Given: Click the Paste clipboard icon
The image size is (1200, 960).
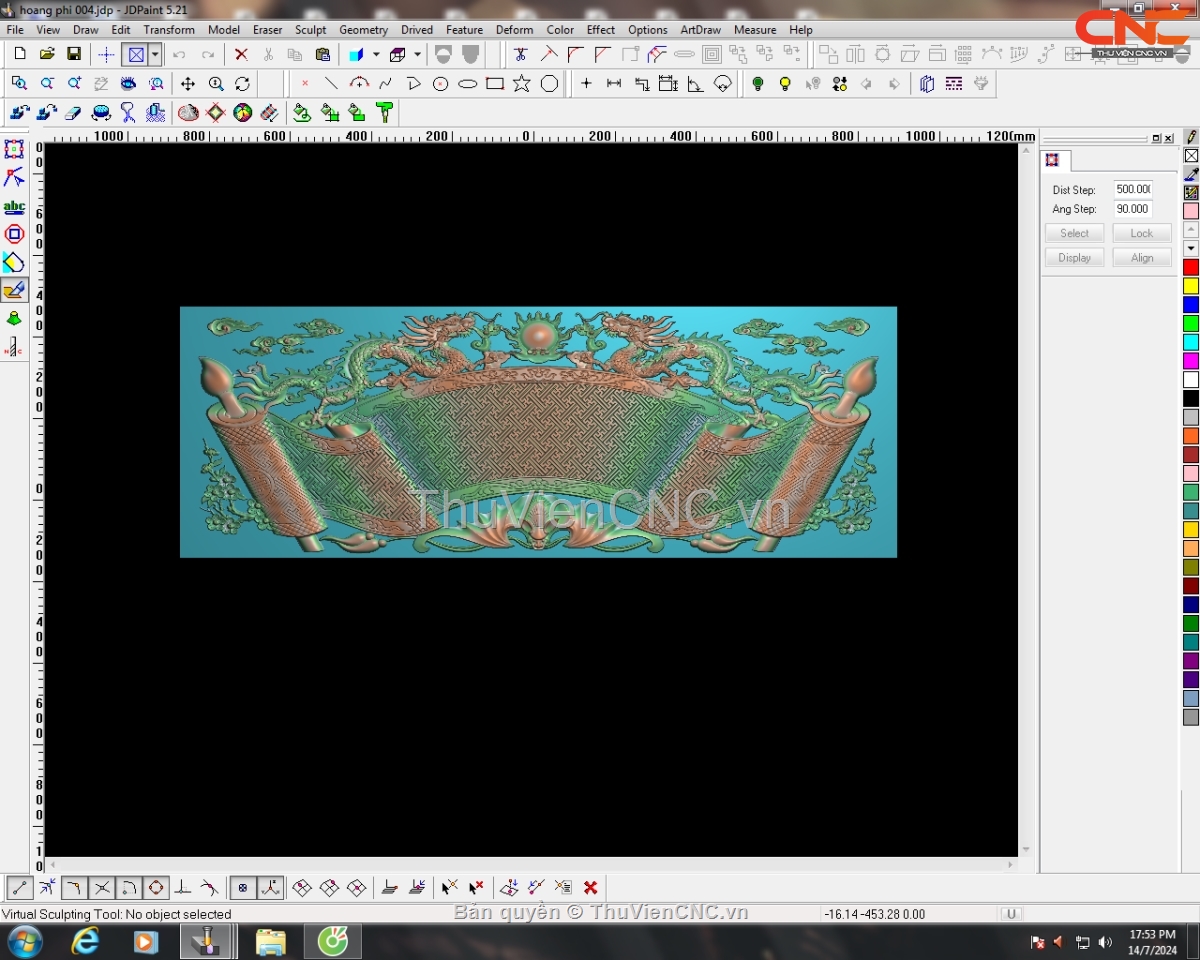Looking at the screenshot, I should [322, 54].
